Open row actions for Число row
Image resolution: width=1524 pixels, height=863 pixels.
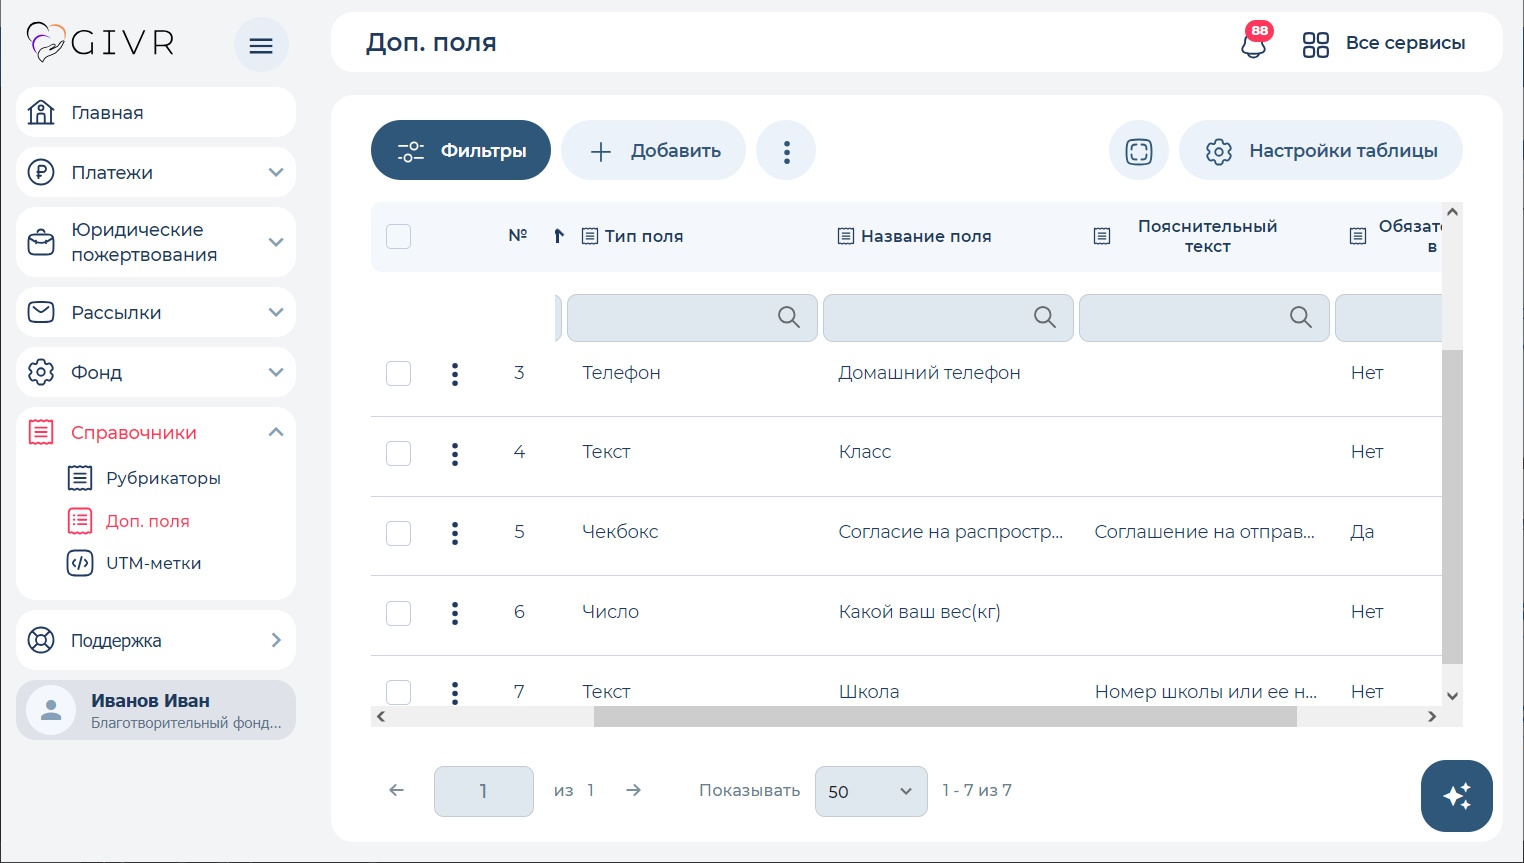click(455, 612)
